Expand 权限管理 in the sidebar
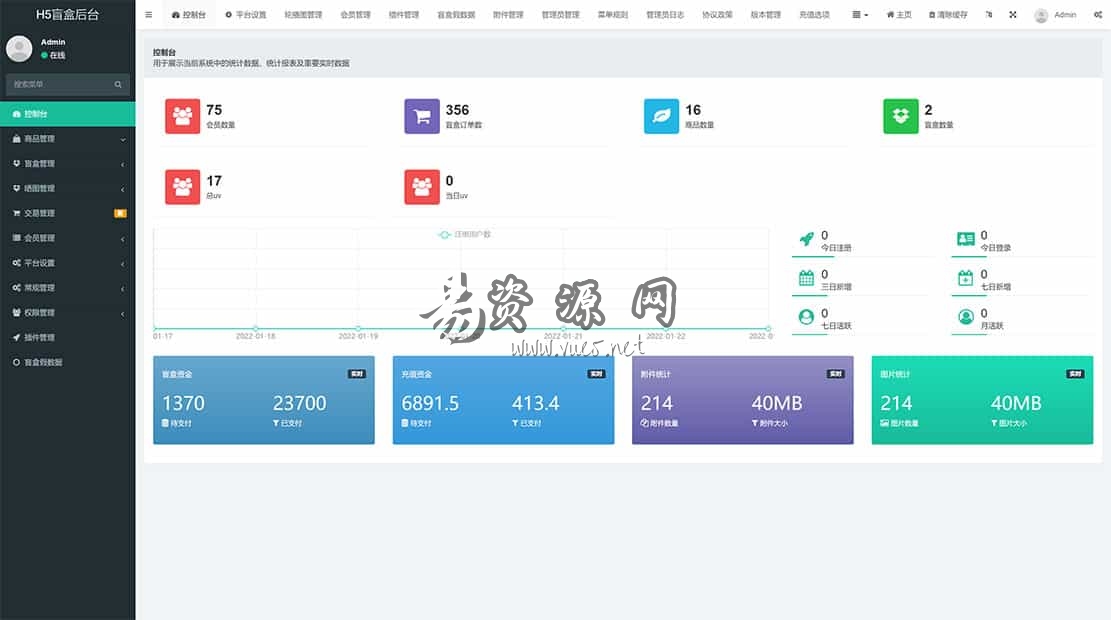This screenshot has width=1111, height=620. point(67,312)
